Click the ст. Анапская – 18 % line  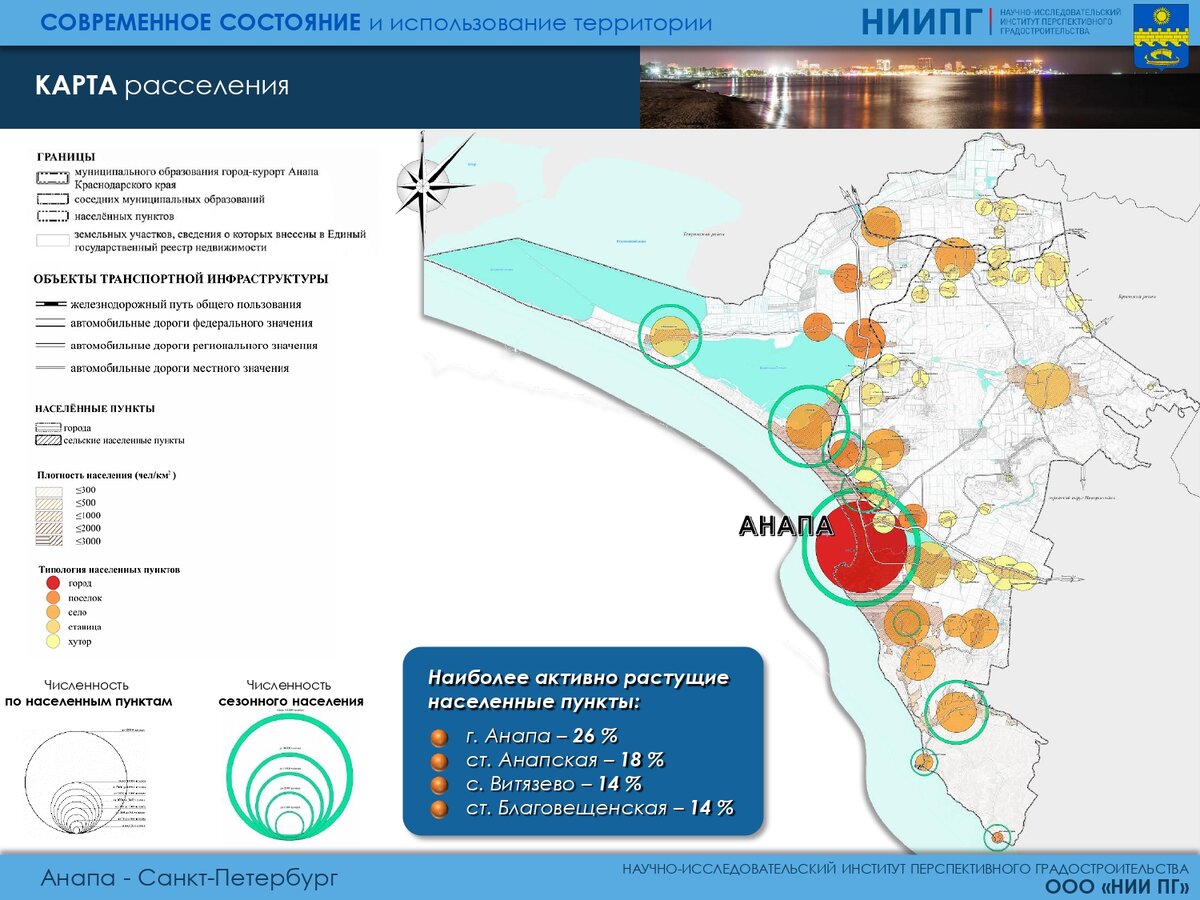[x=565, y=761]
